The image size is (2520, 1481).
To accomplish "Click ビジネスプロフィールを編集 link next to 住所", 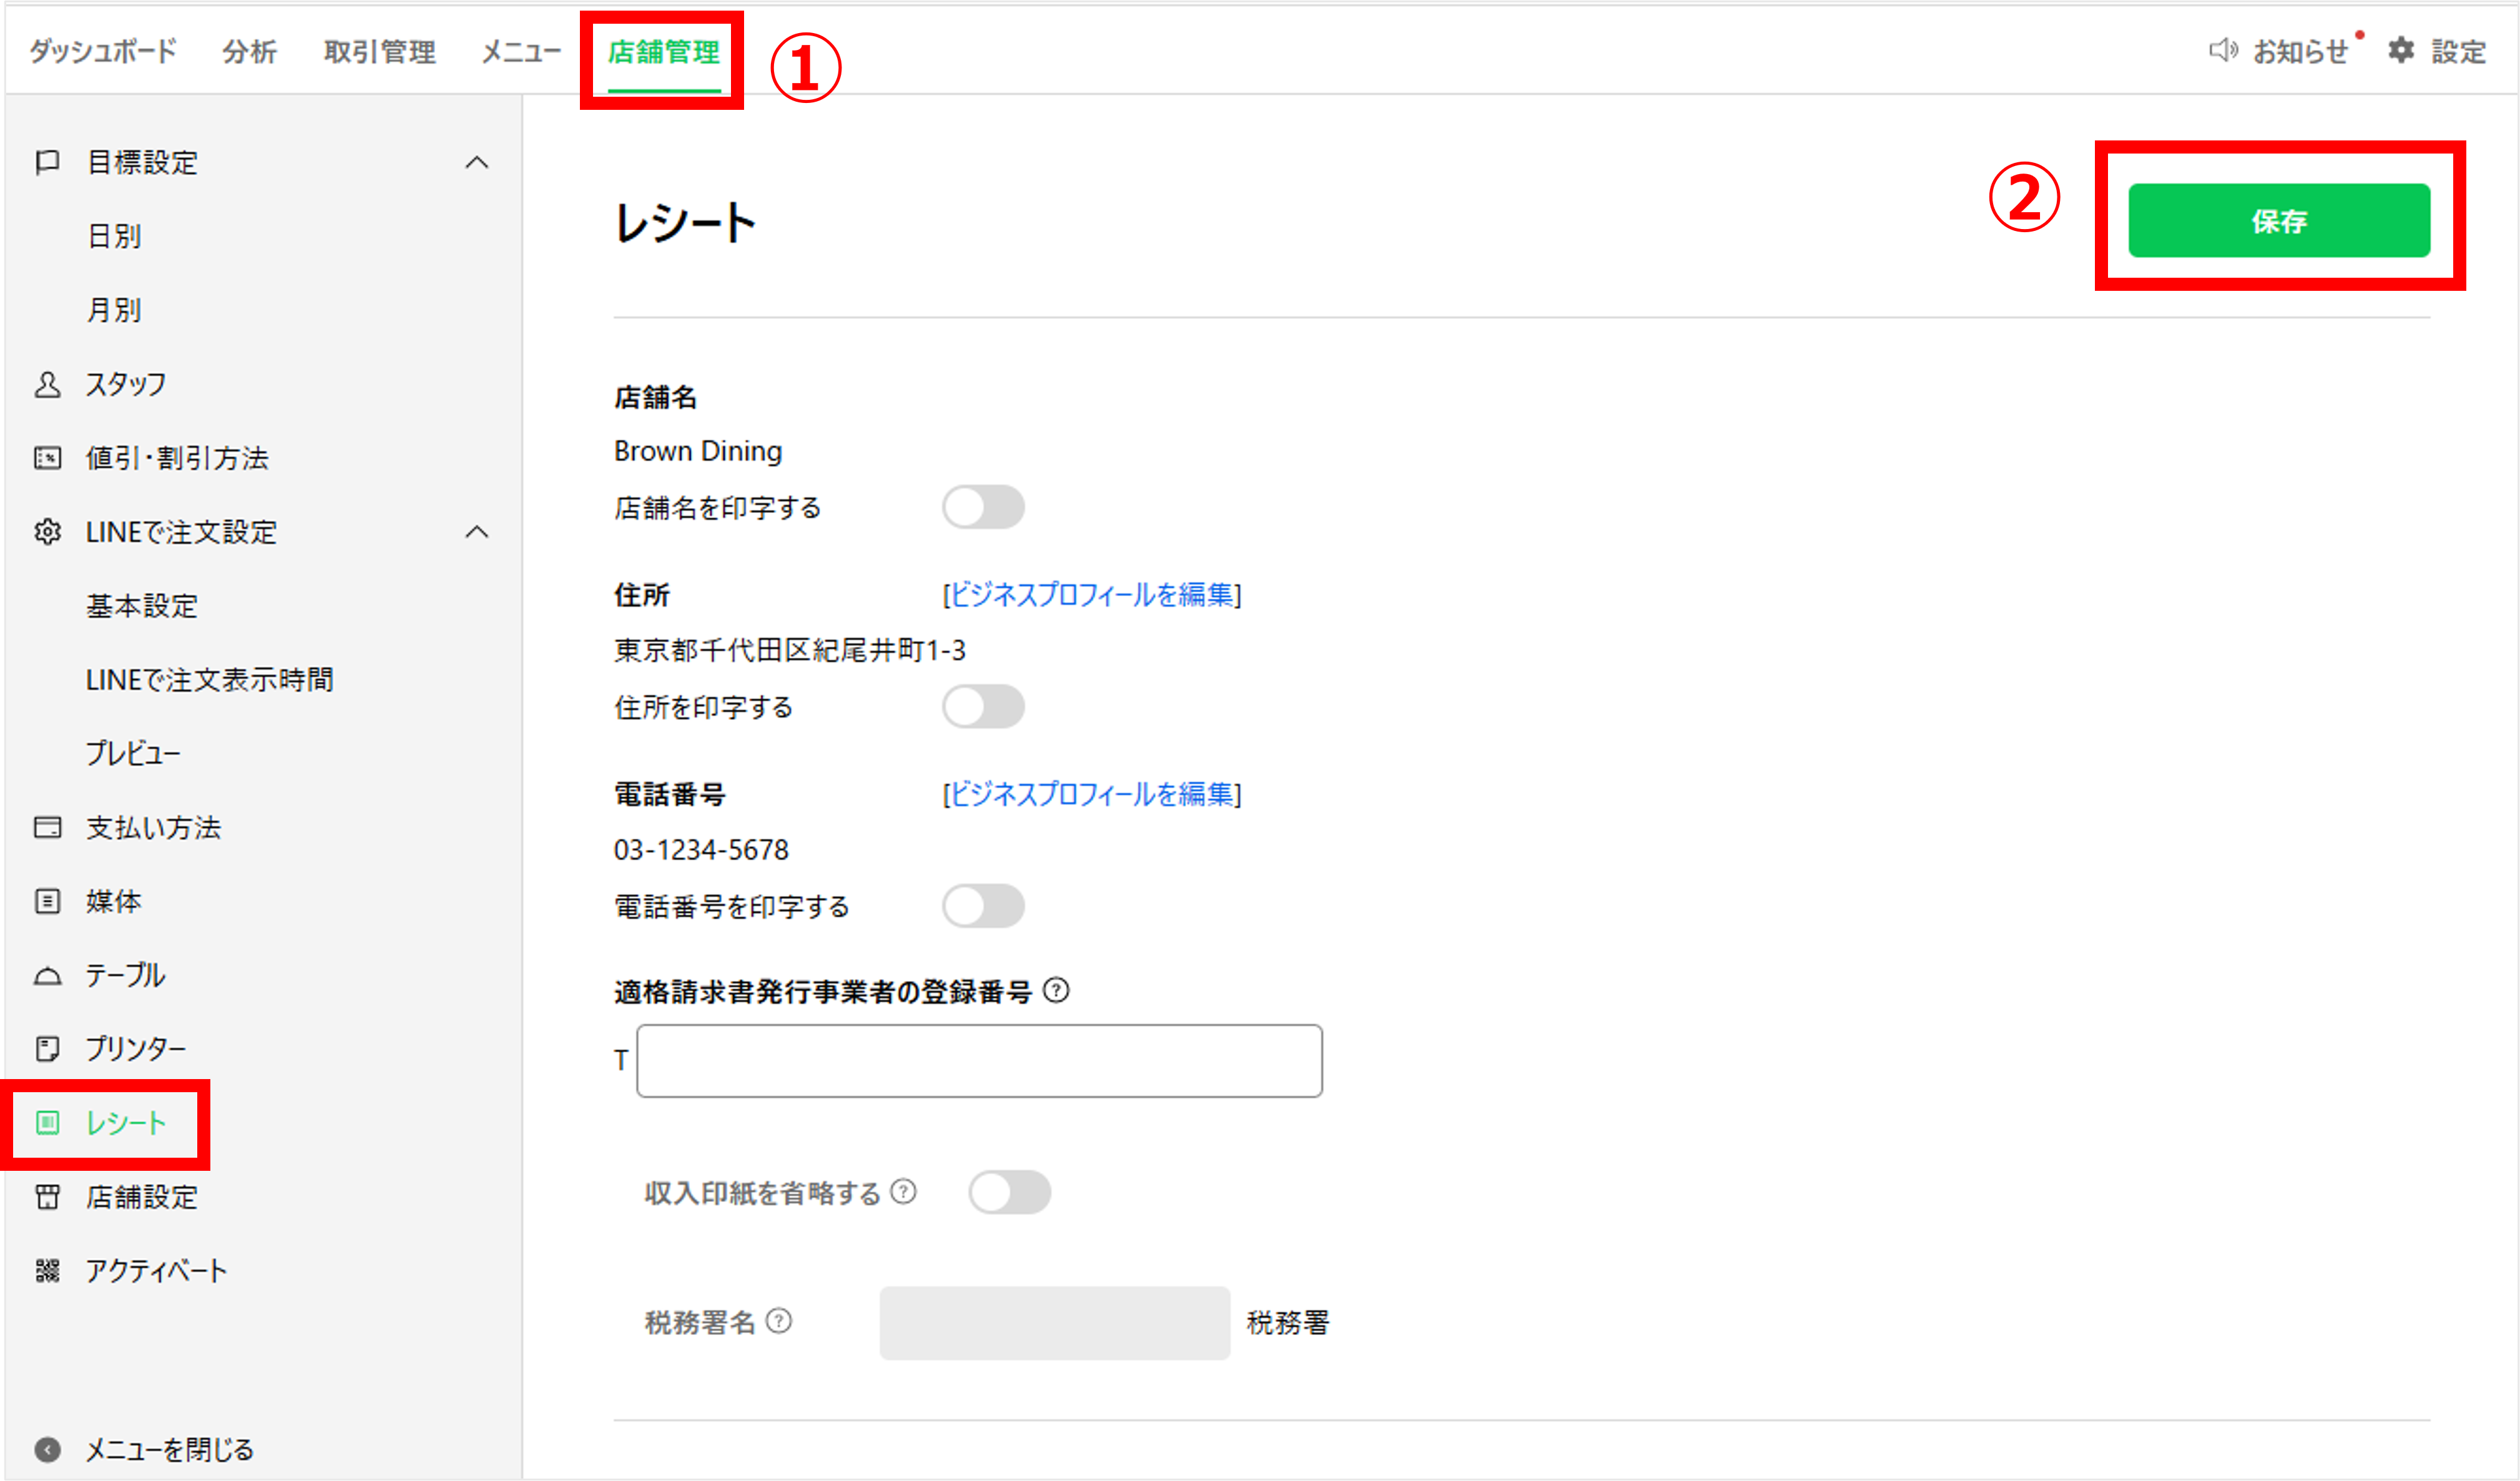I will [x=1092, y=595].
